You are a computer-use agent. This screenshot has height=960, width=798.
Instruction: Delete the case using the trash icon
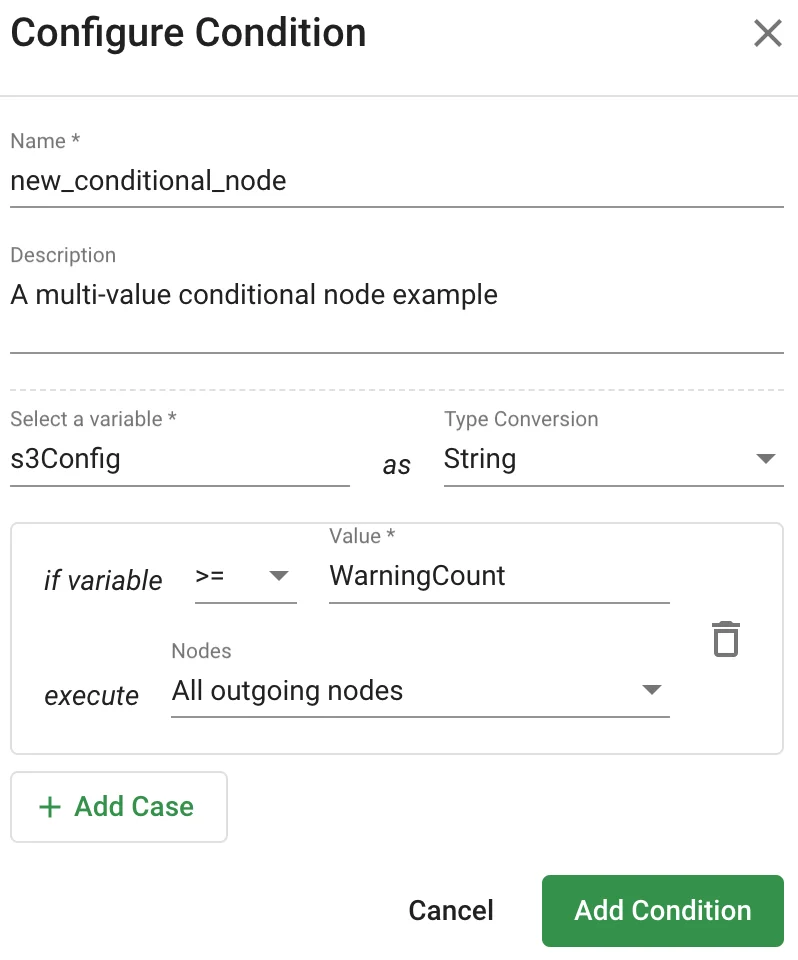[725, 638]
